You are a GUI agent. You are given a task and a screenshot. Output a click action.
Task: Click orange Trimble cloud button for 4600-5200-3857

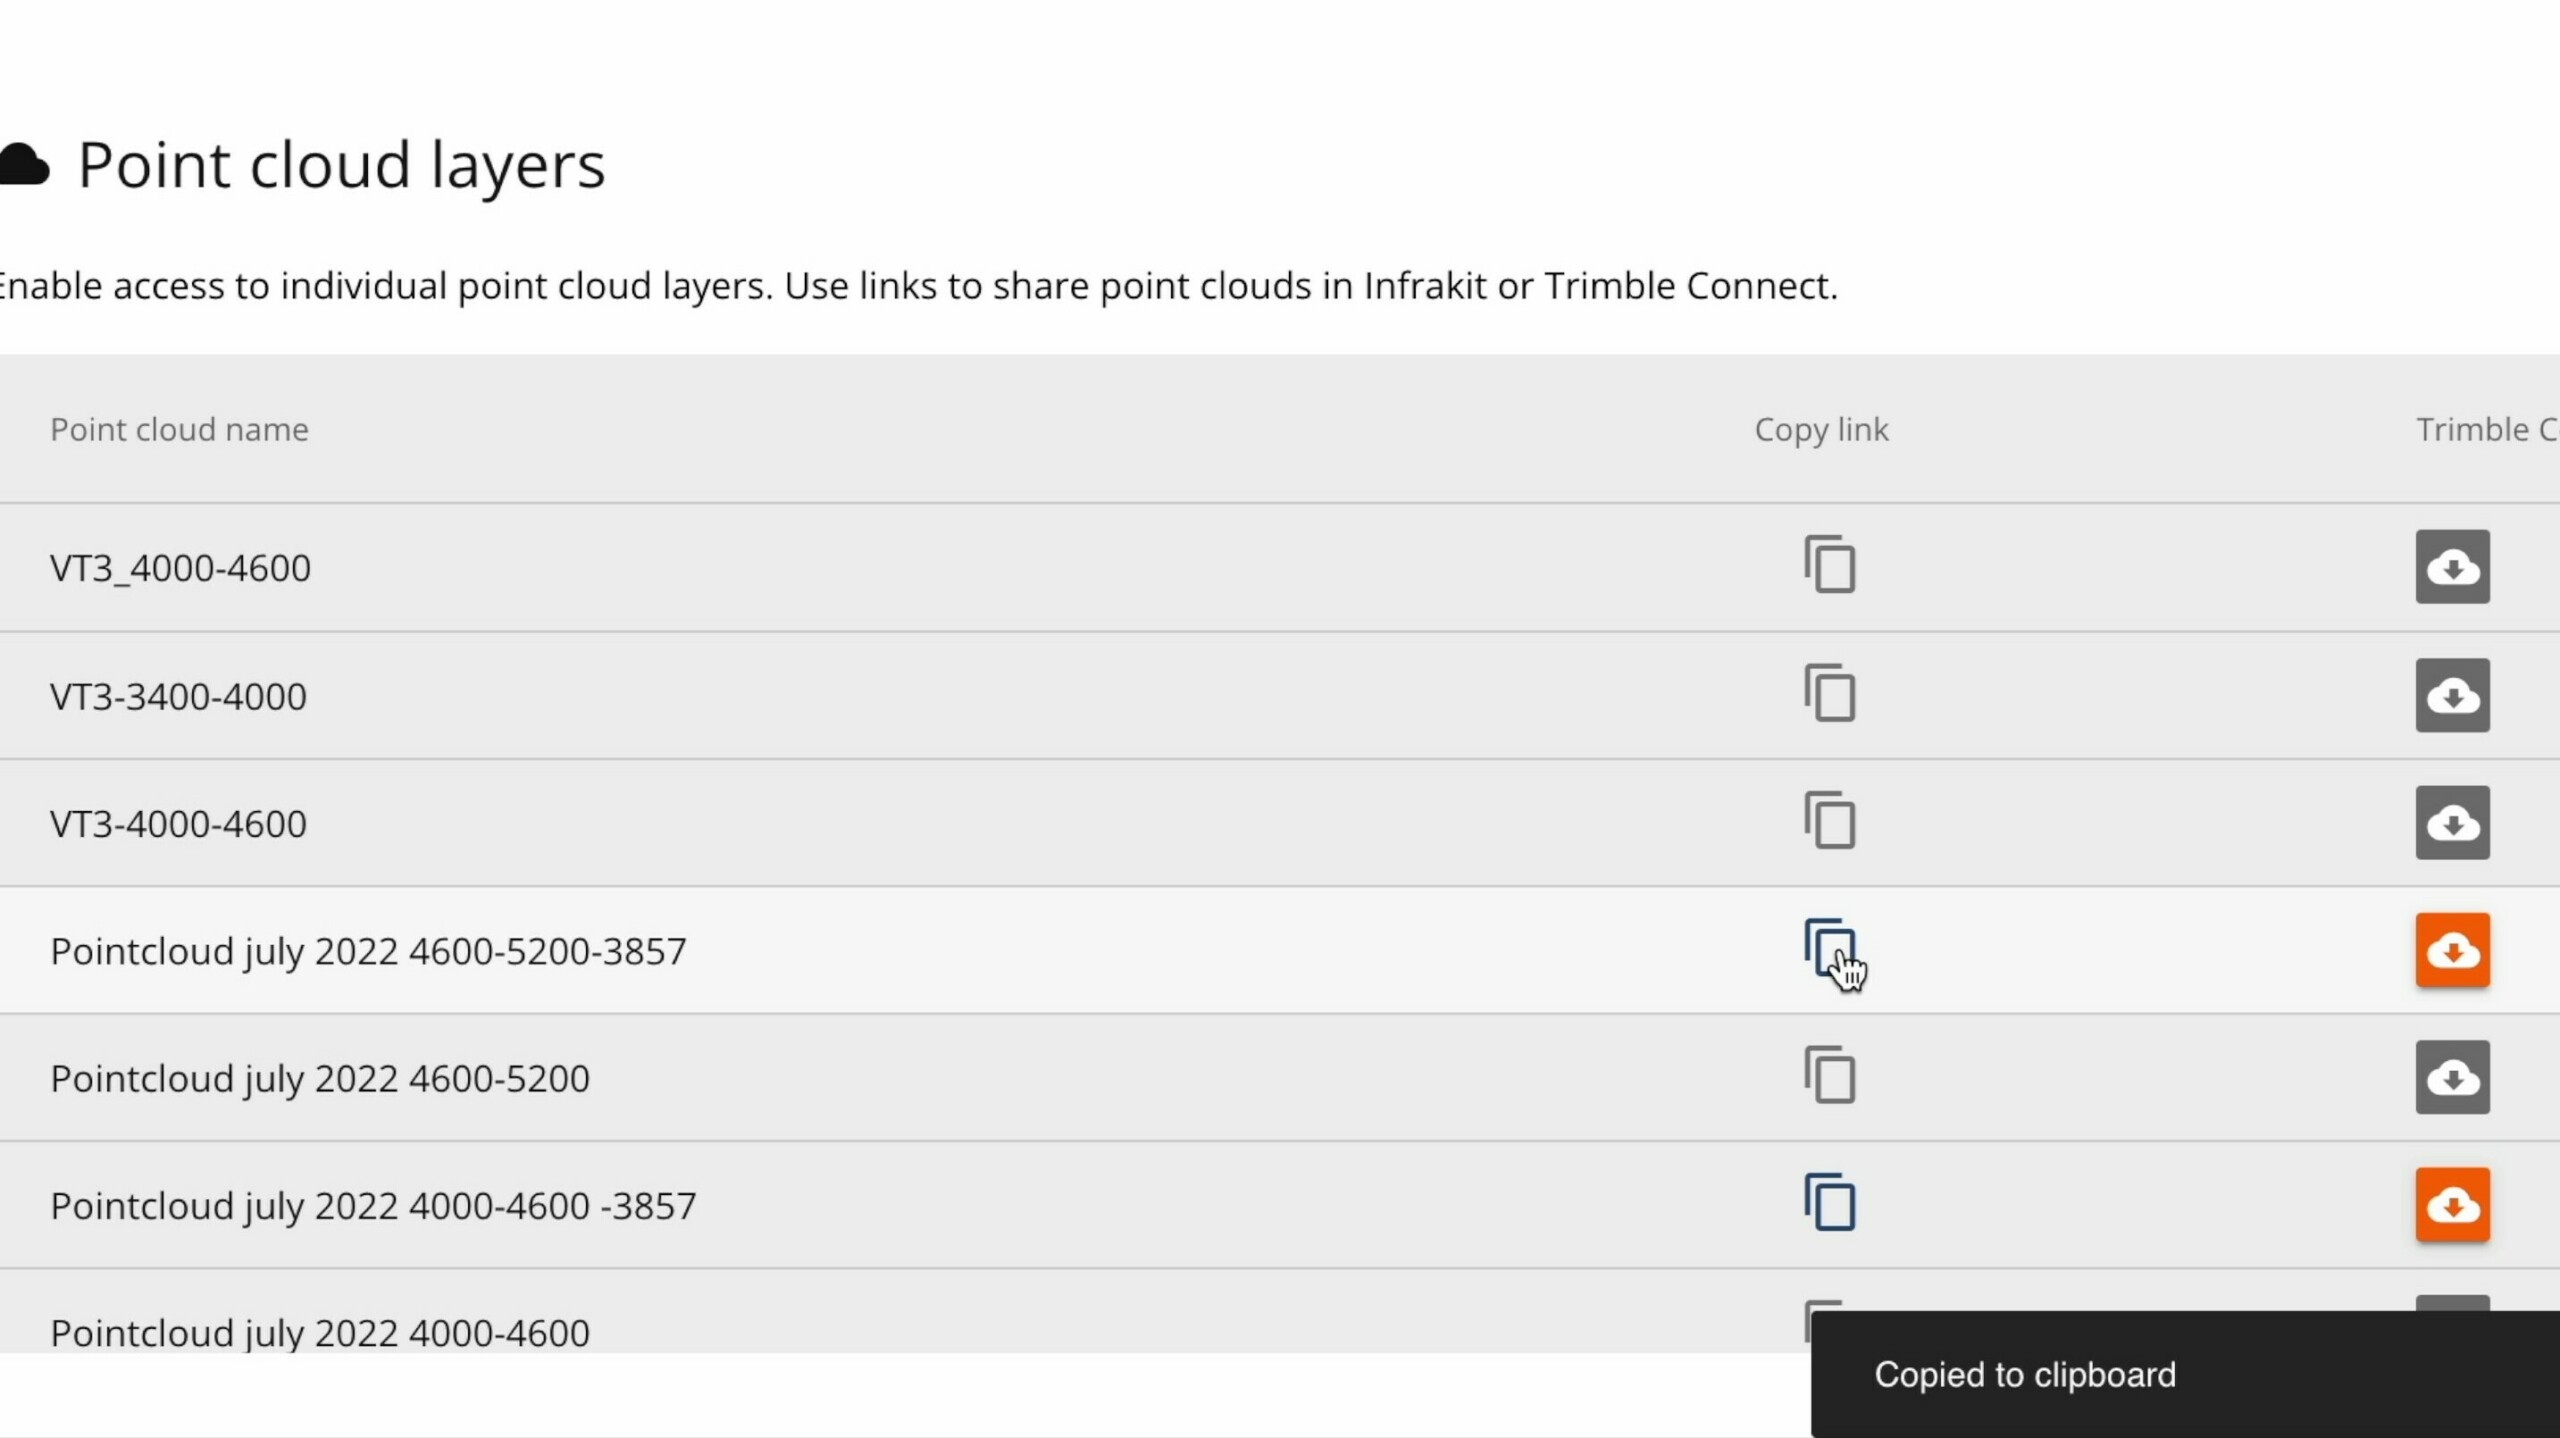pos(2452,950)
